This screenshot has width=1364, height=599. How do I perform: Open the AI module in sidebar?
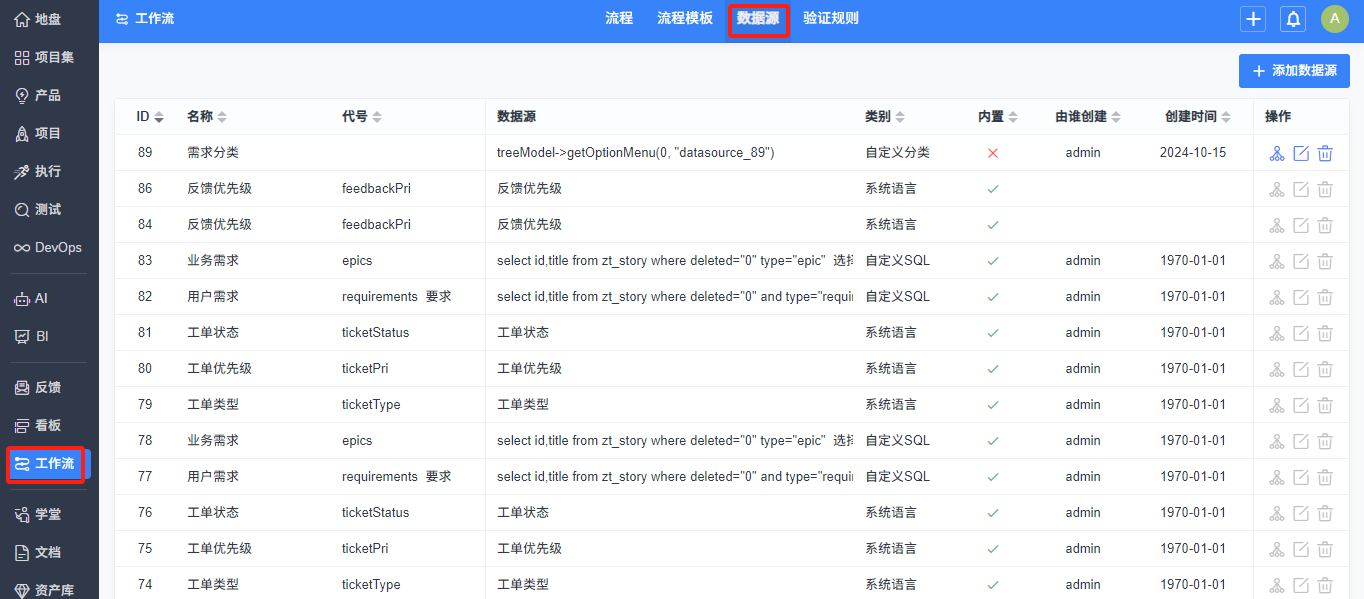(32, 298)
